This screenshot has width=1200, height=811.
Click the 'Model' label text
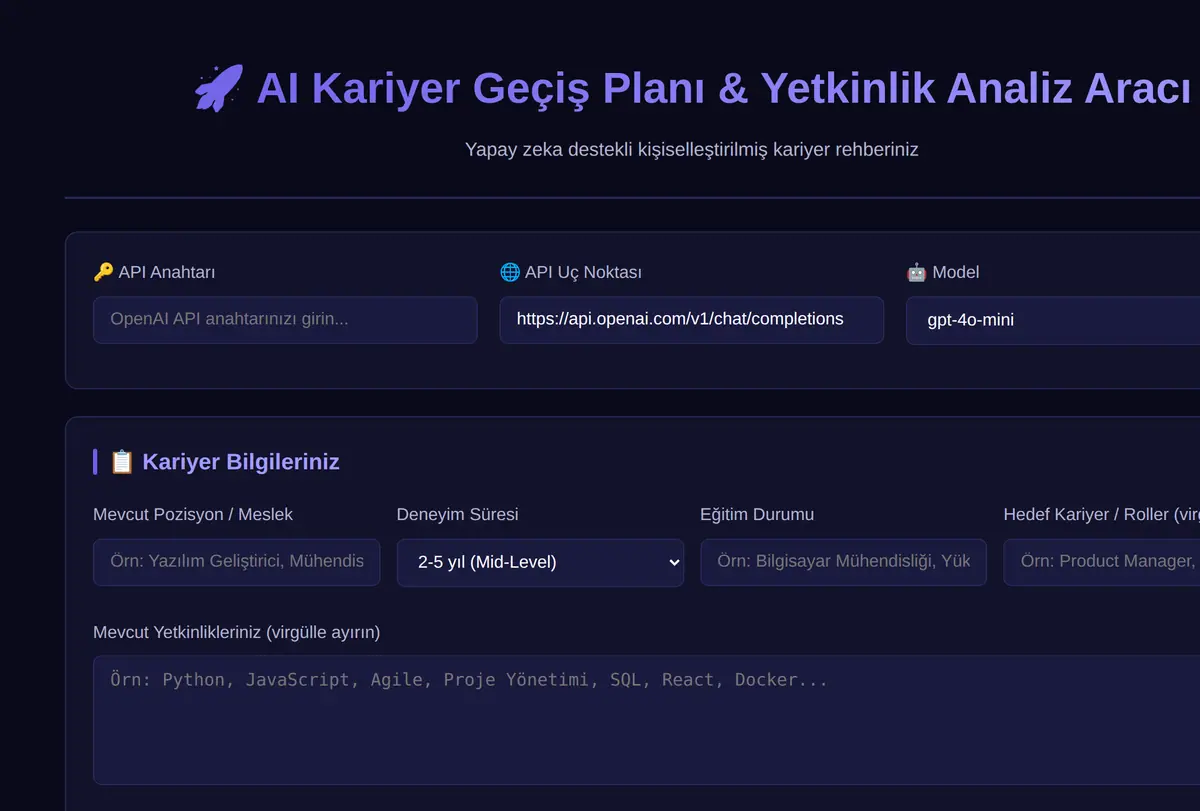pyautogui.click(x=956, y=272)
